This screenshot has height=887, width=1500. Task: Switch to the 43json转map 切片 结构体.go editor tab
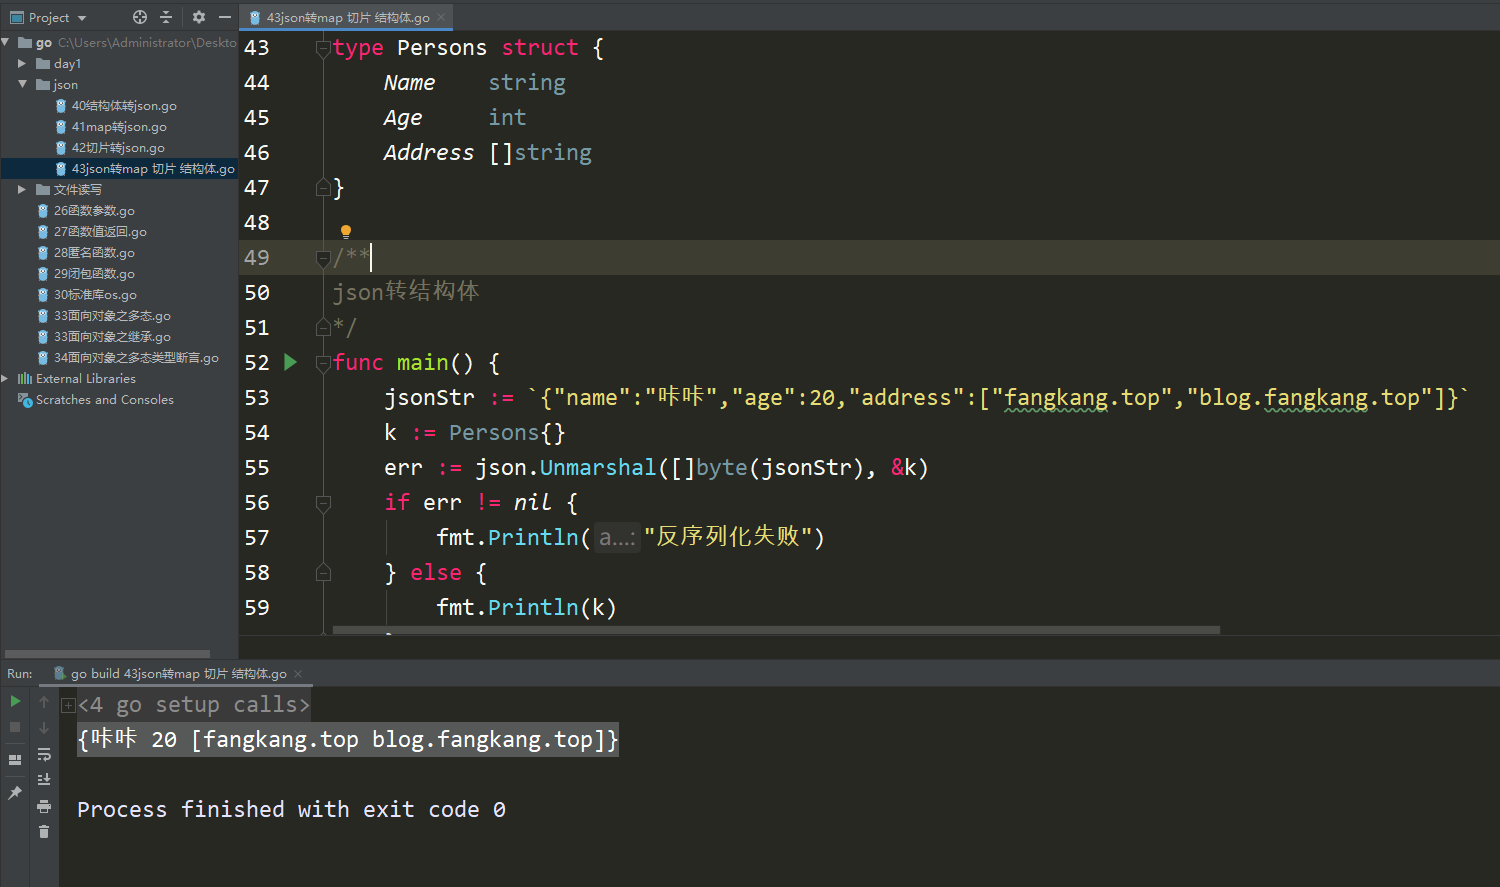coord(345,17)
